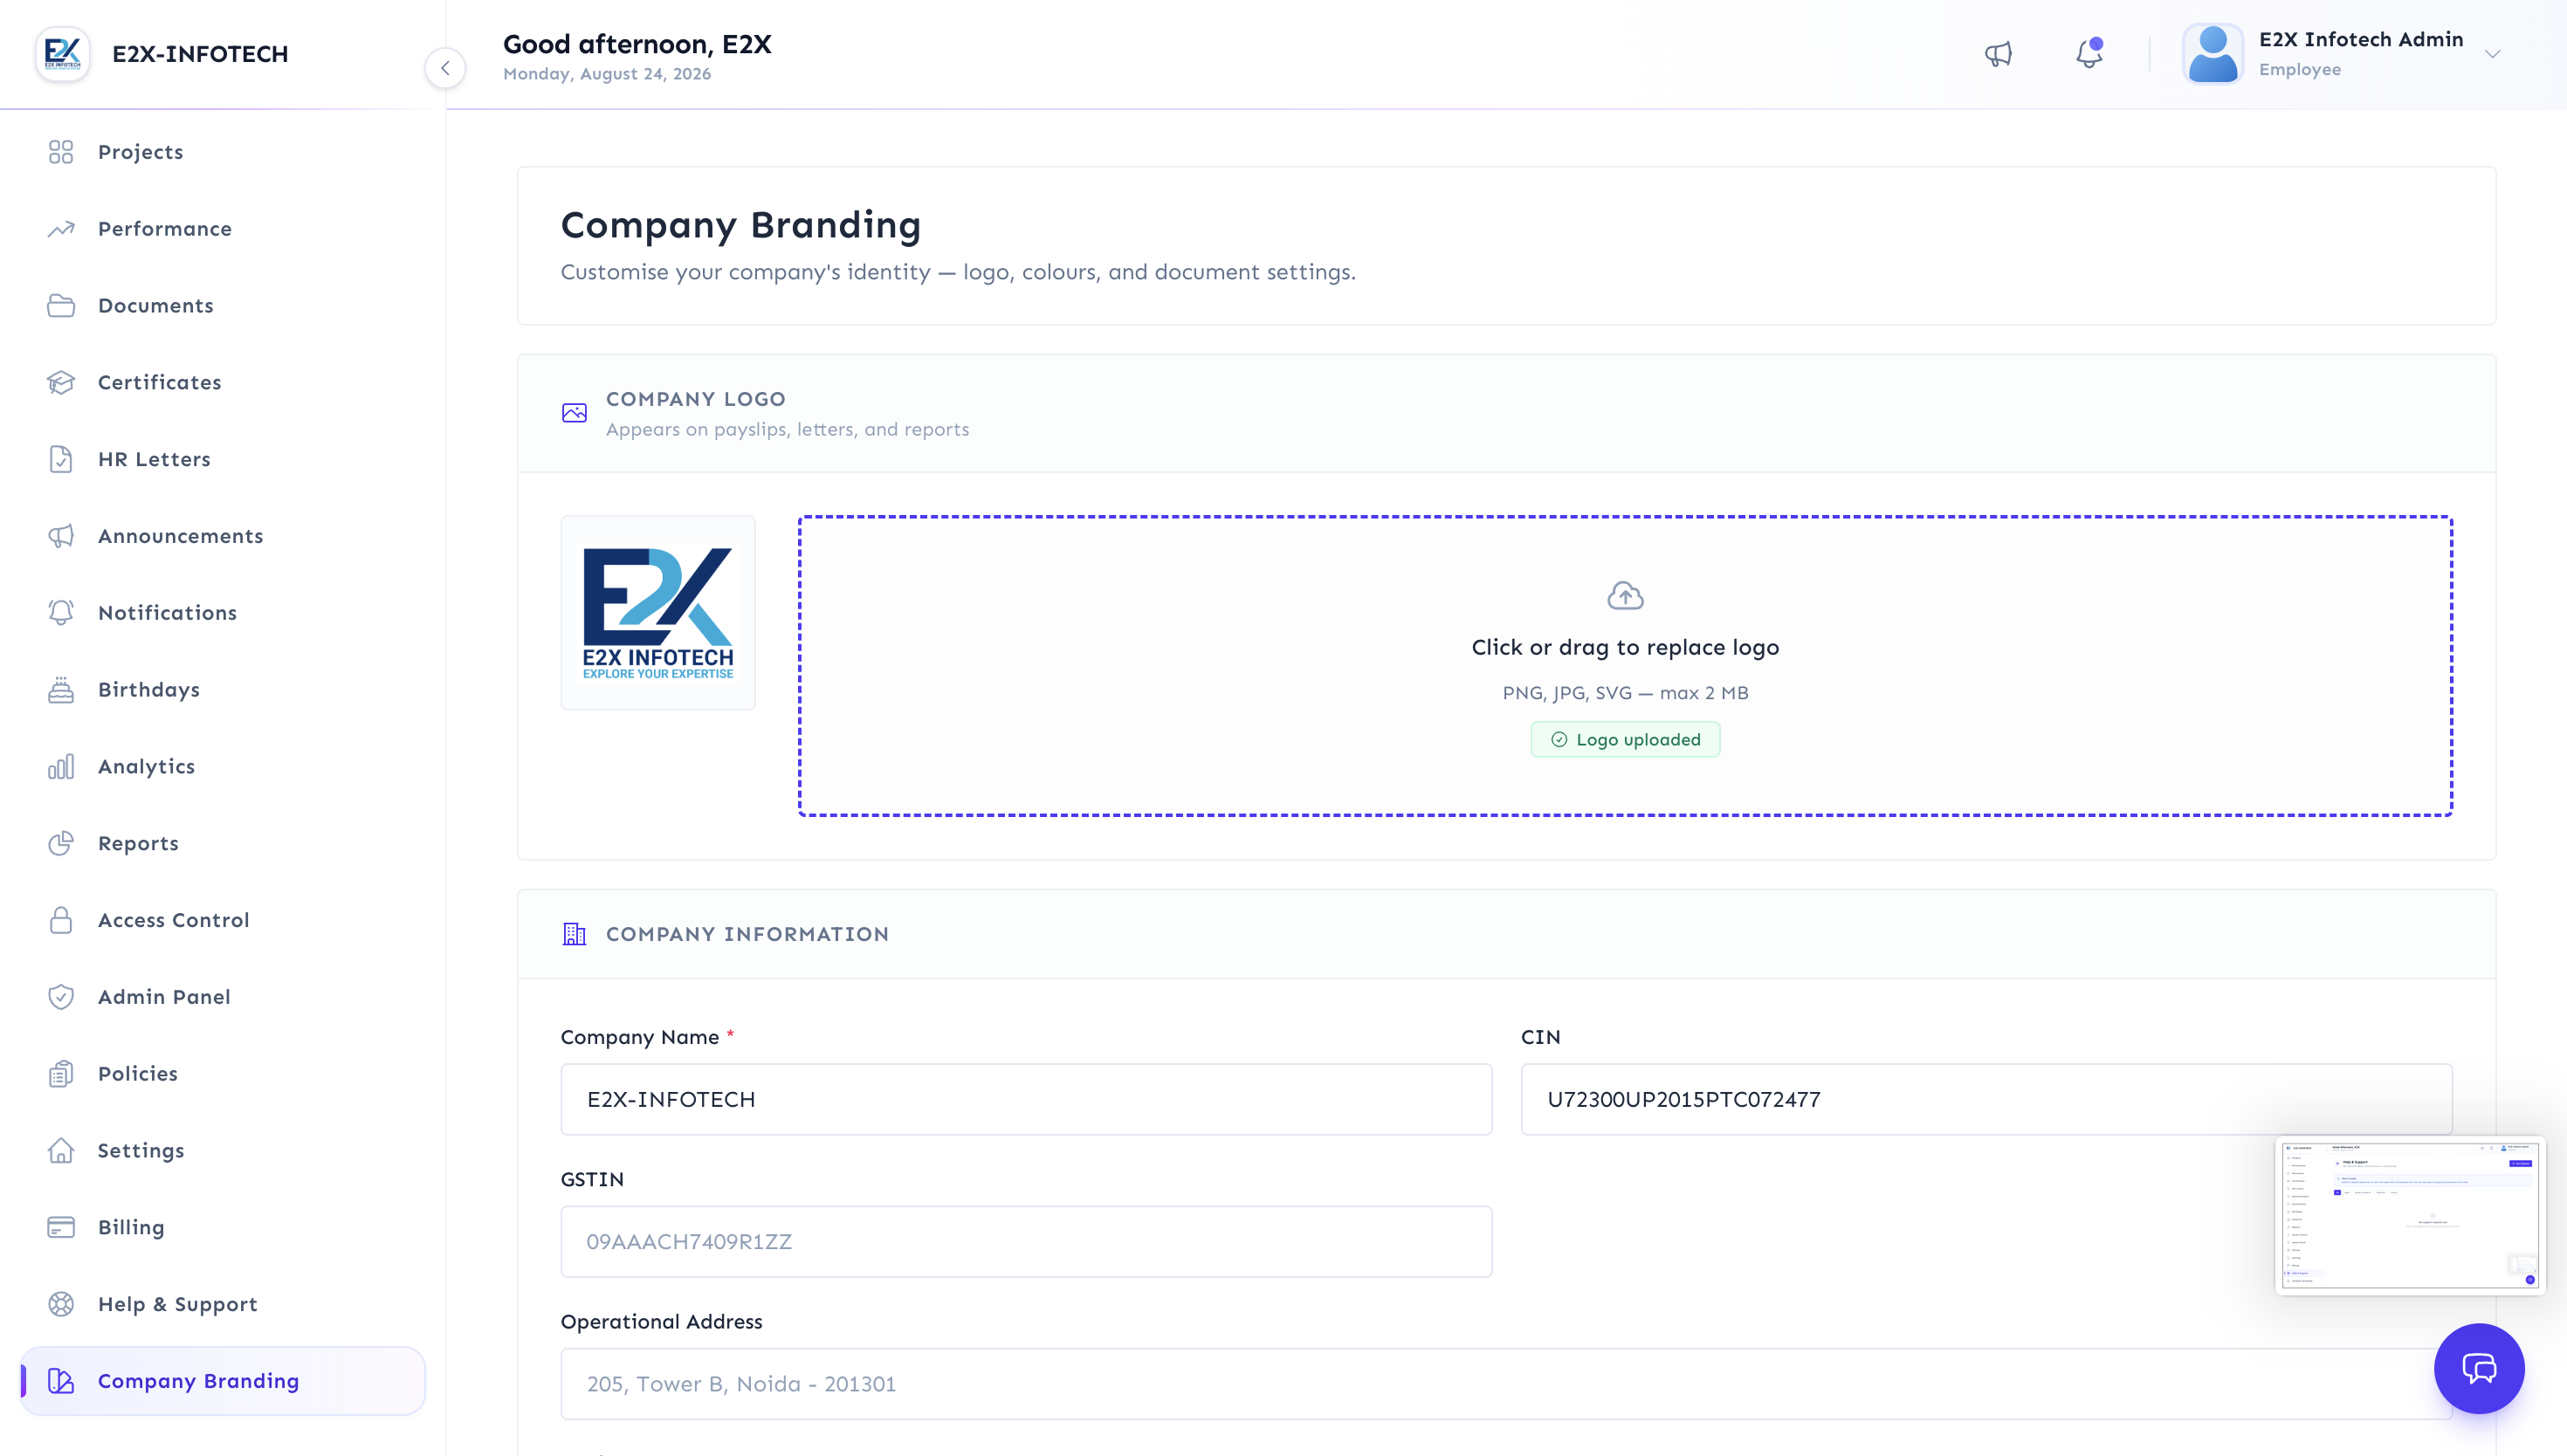Click the E2X-INFOTECH brand name
The height and width of the screenshot is (1456, 2567).
(200, 54)
